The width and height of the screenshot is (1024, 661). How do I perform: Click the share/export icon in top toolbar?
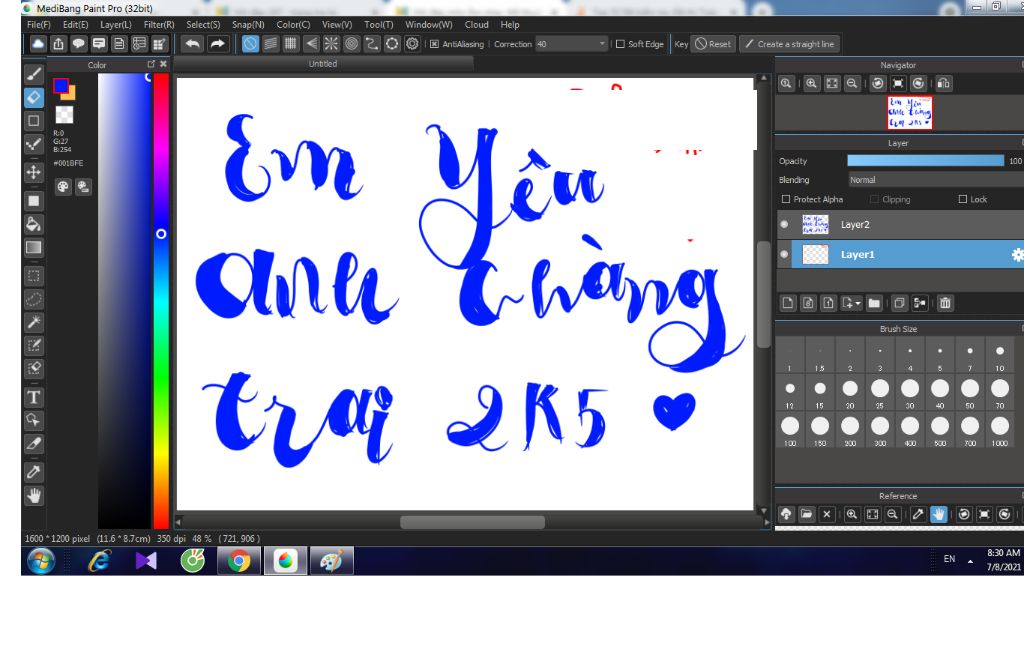58,44
